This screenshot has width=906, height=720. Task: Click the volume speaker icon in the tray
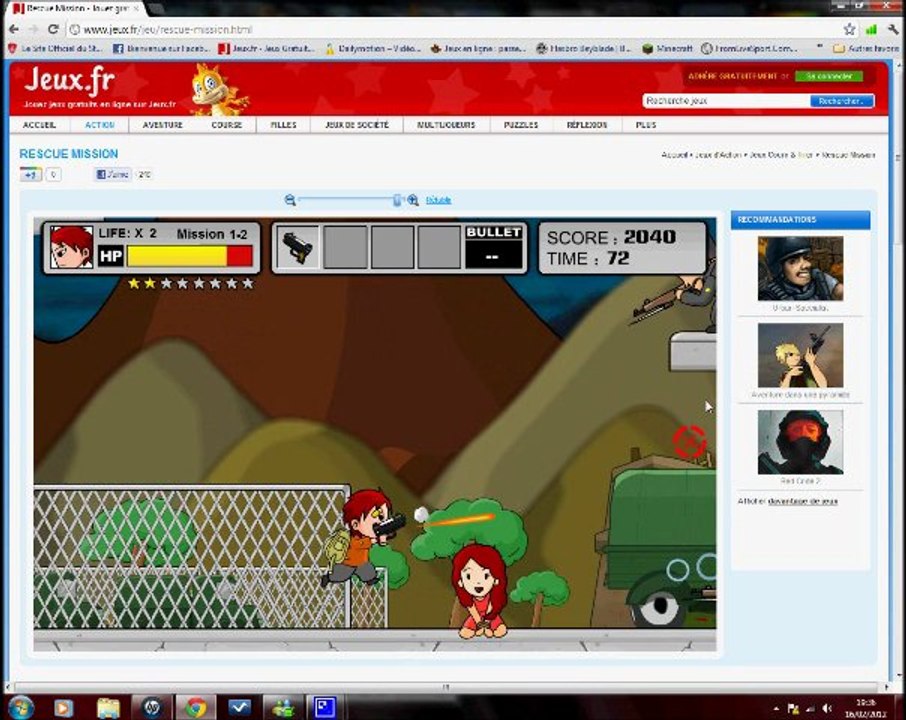click(827, 708)
